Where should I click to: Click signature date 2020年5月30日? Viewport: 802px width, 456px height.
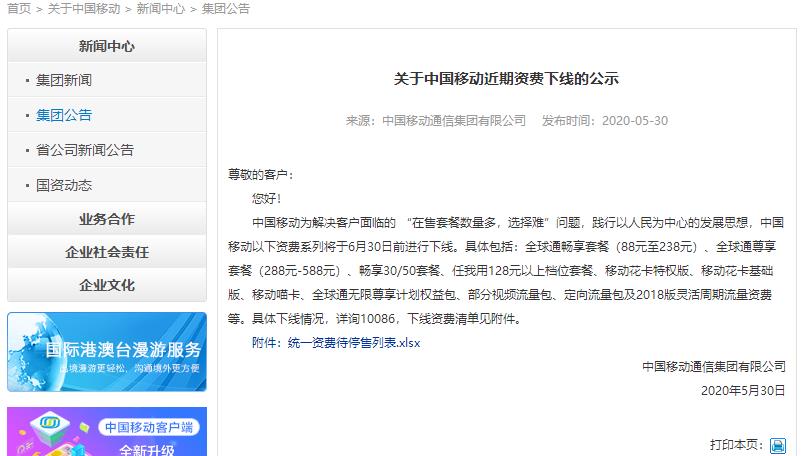coord(743,391)
